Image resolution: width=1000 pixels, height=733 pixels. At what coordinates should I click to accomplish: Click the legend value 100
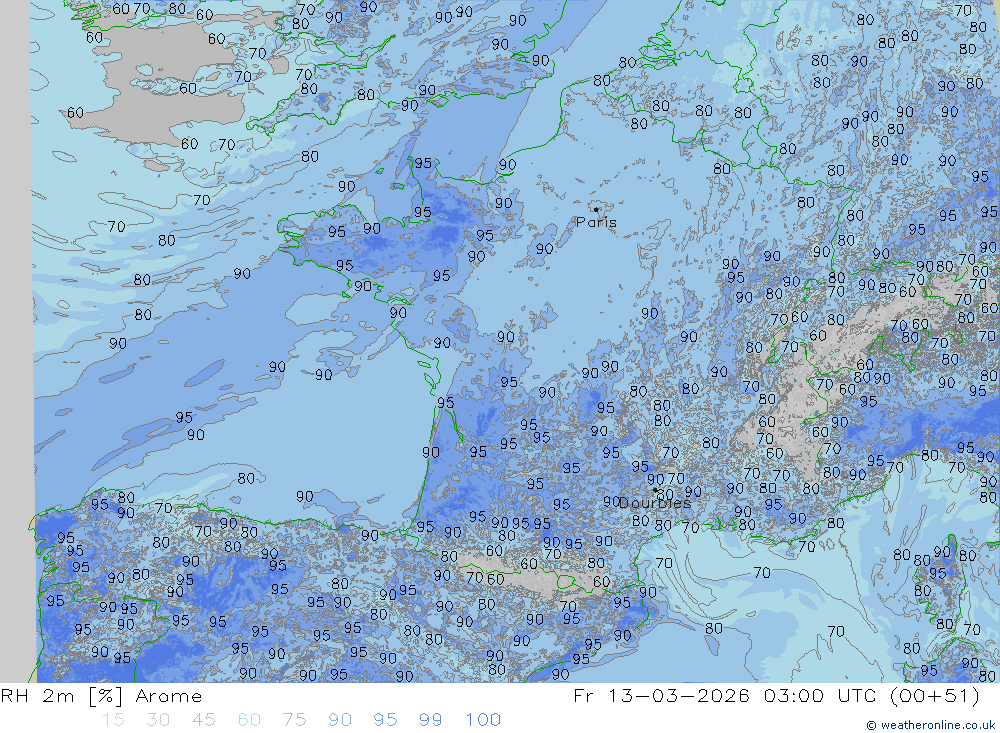483,720
